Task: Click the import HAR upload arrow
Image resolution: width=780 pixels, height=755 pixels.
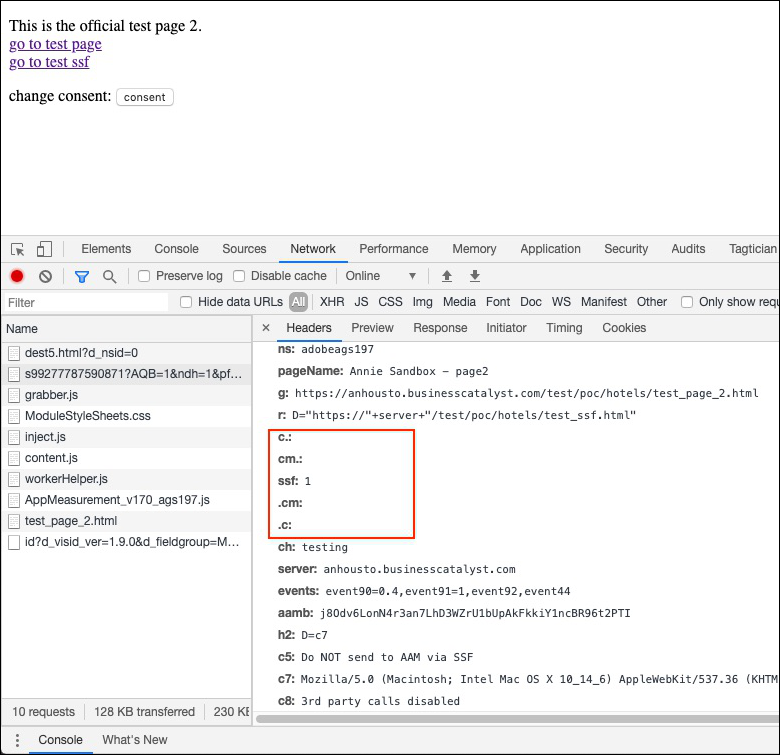Action: tap(447, 276)
